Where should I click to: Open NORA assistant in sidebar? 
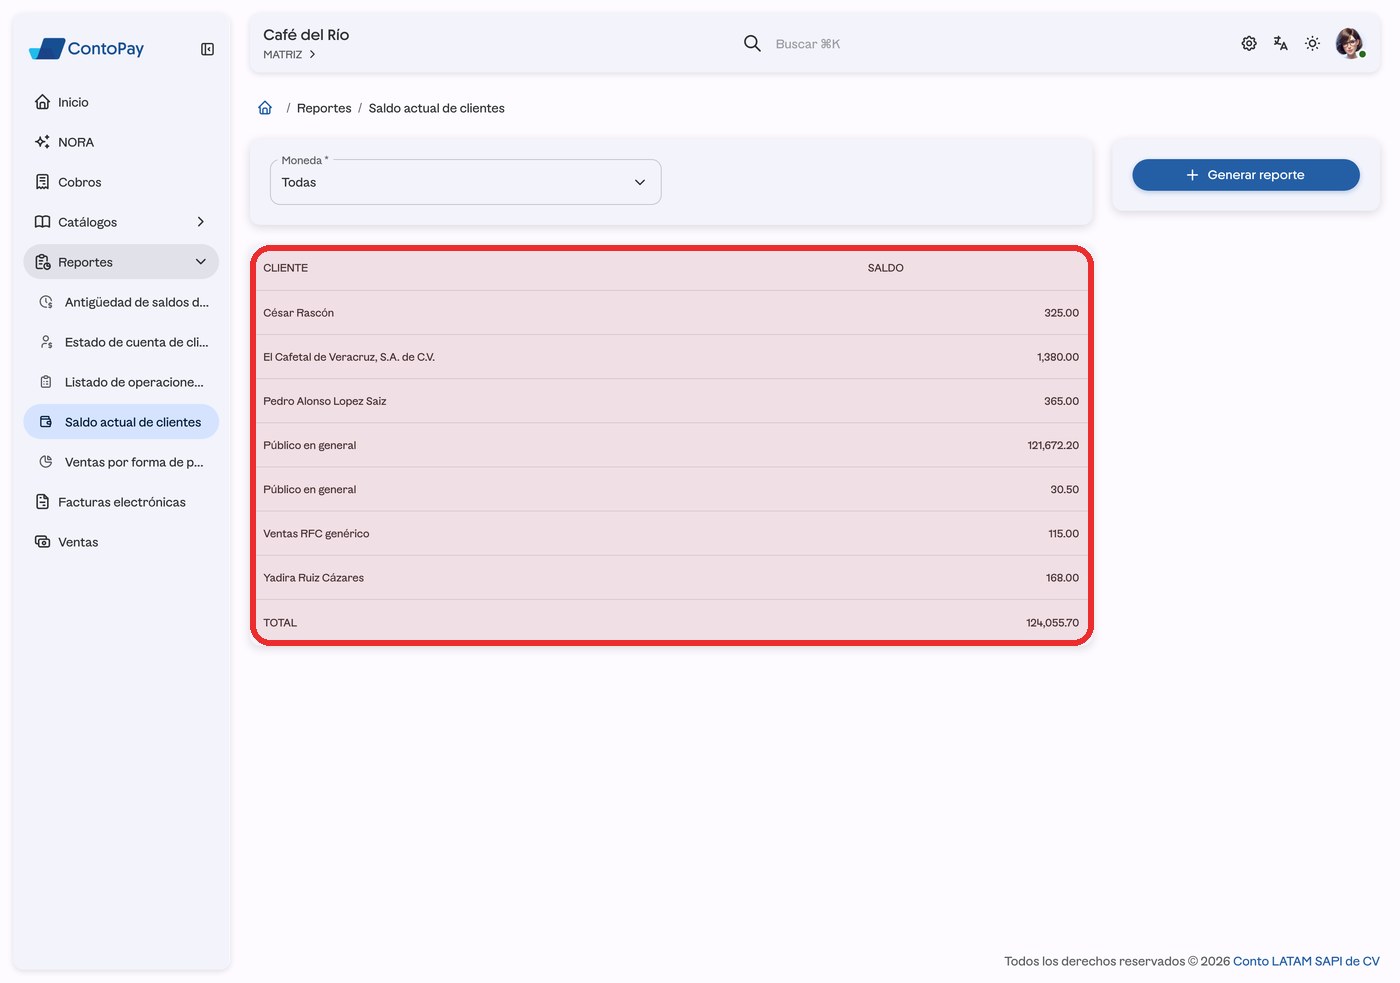tap(121, 142)
